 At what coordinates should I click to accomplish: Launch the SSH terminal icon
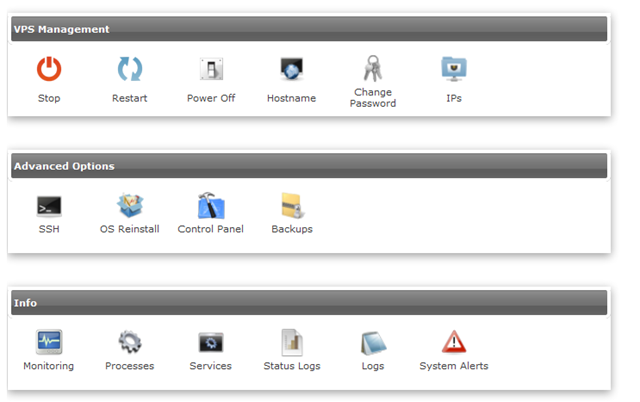49,206
